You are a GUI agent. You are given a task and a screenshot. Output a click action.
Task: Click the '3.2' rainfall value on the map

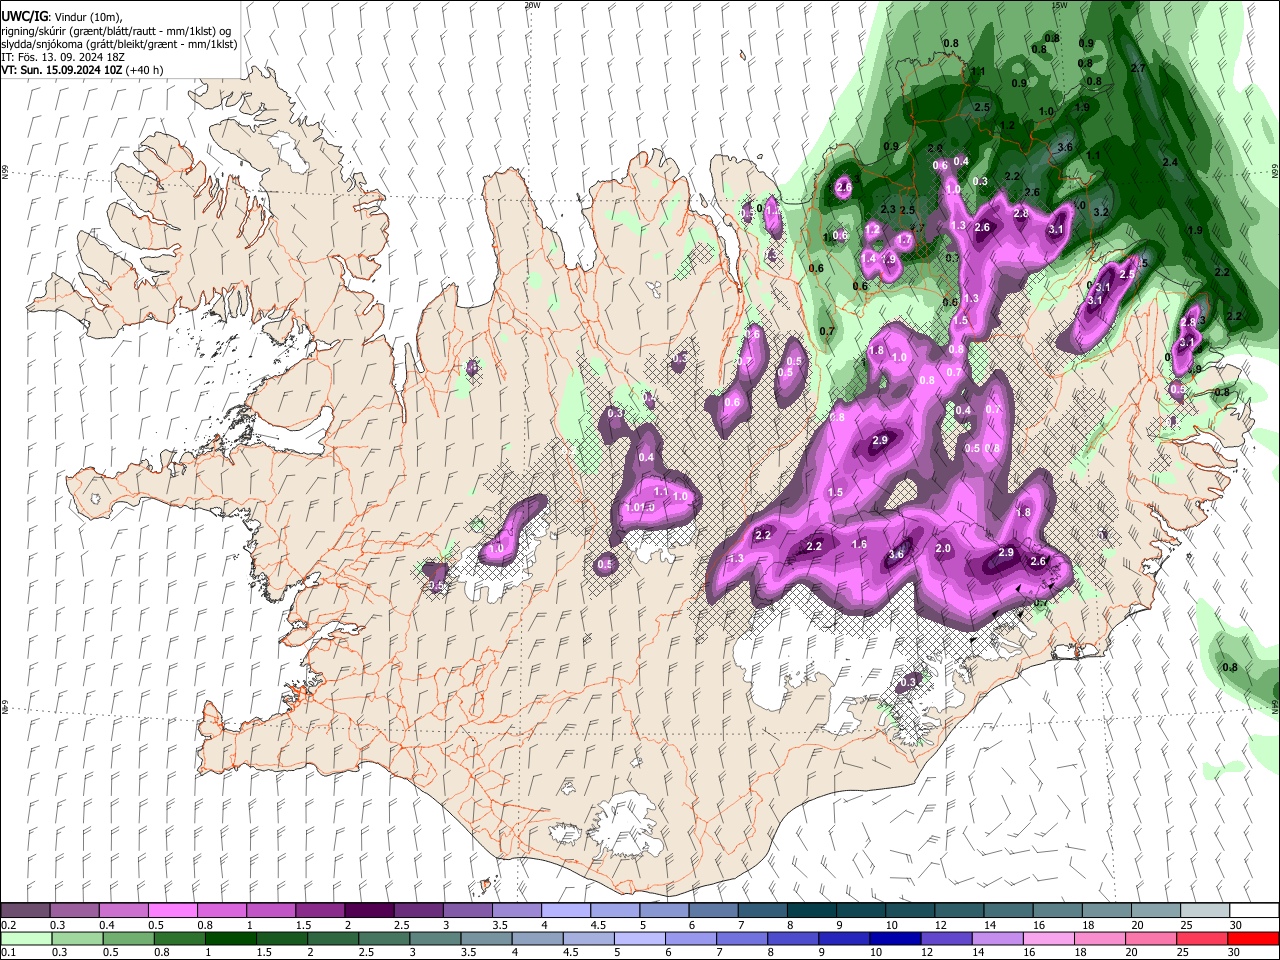(1101, 212)
